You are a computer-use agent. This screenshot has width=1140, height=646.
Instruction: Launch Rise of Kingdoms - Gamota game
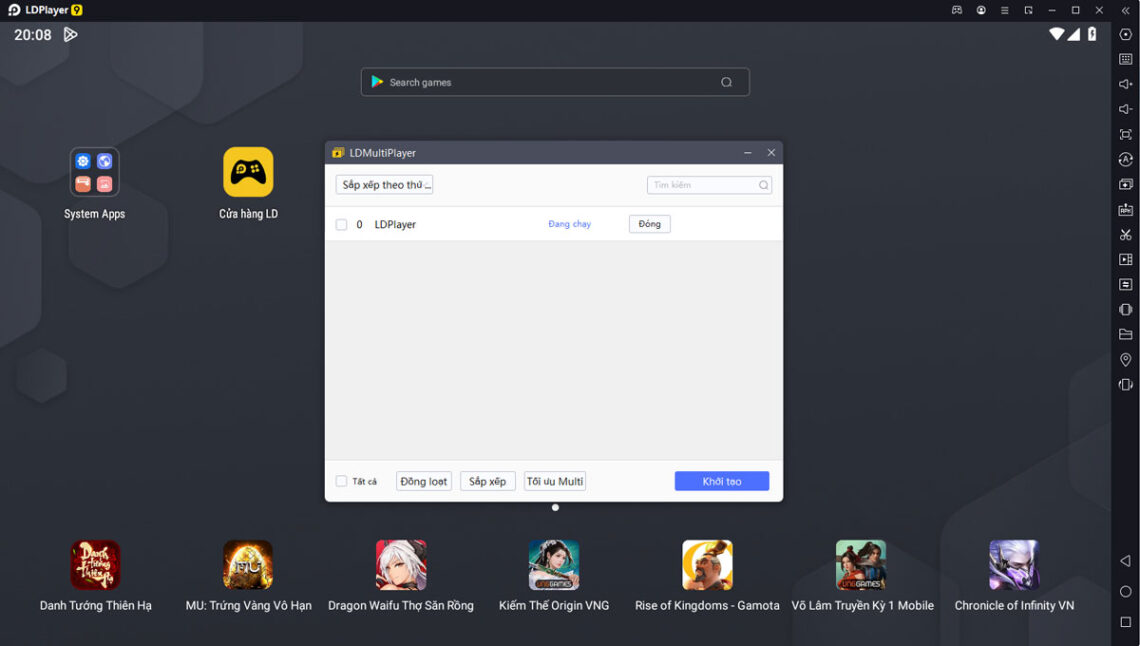707,565
